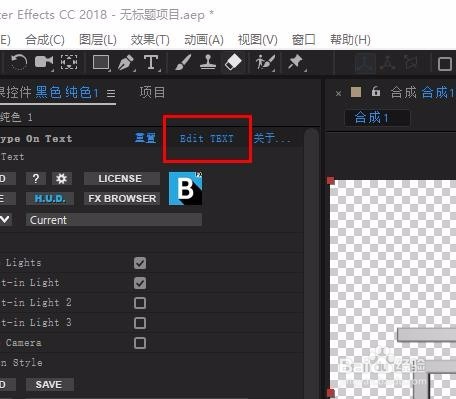The image size is (456, 399).
Task: Click the local axis mode icon
Action: click(x=364, y=63)
